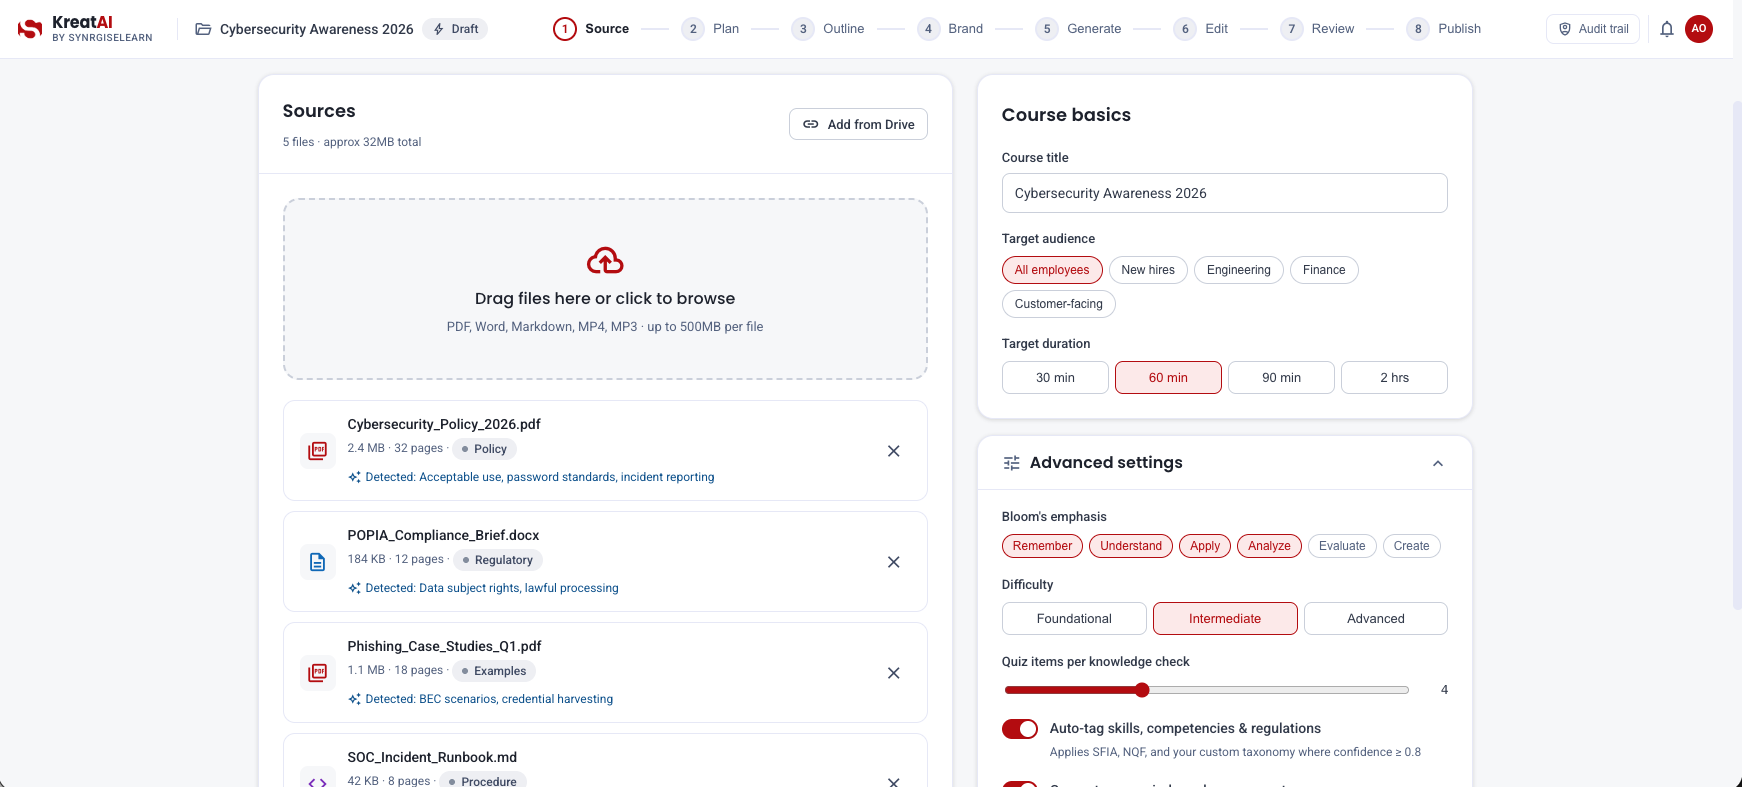Click the page vertical scrollbar
Screen dimensions: 1742x787
(x=1737, y=355)
